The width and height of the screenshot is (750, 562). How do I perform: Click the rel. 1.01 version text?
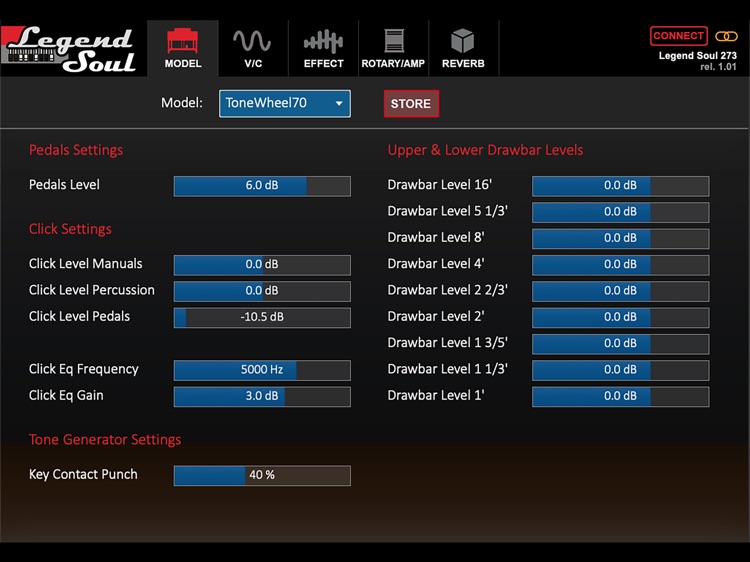[x=718, y=67]
